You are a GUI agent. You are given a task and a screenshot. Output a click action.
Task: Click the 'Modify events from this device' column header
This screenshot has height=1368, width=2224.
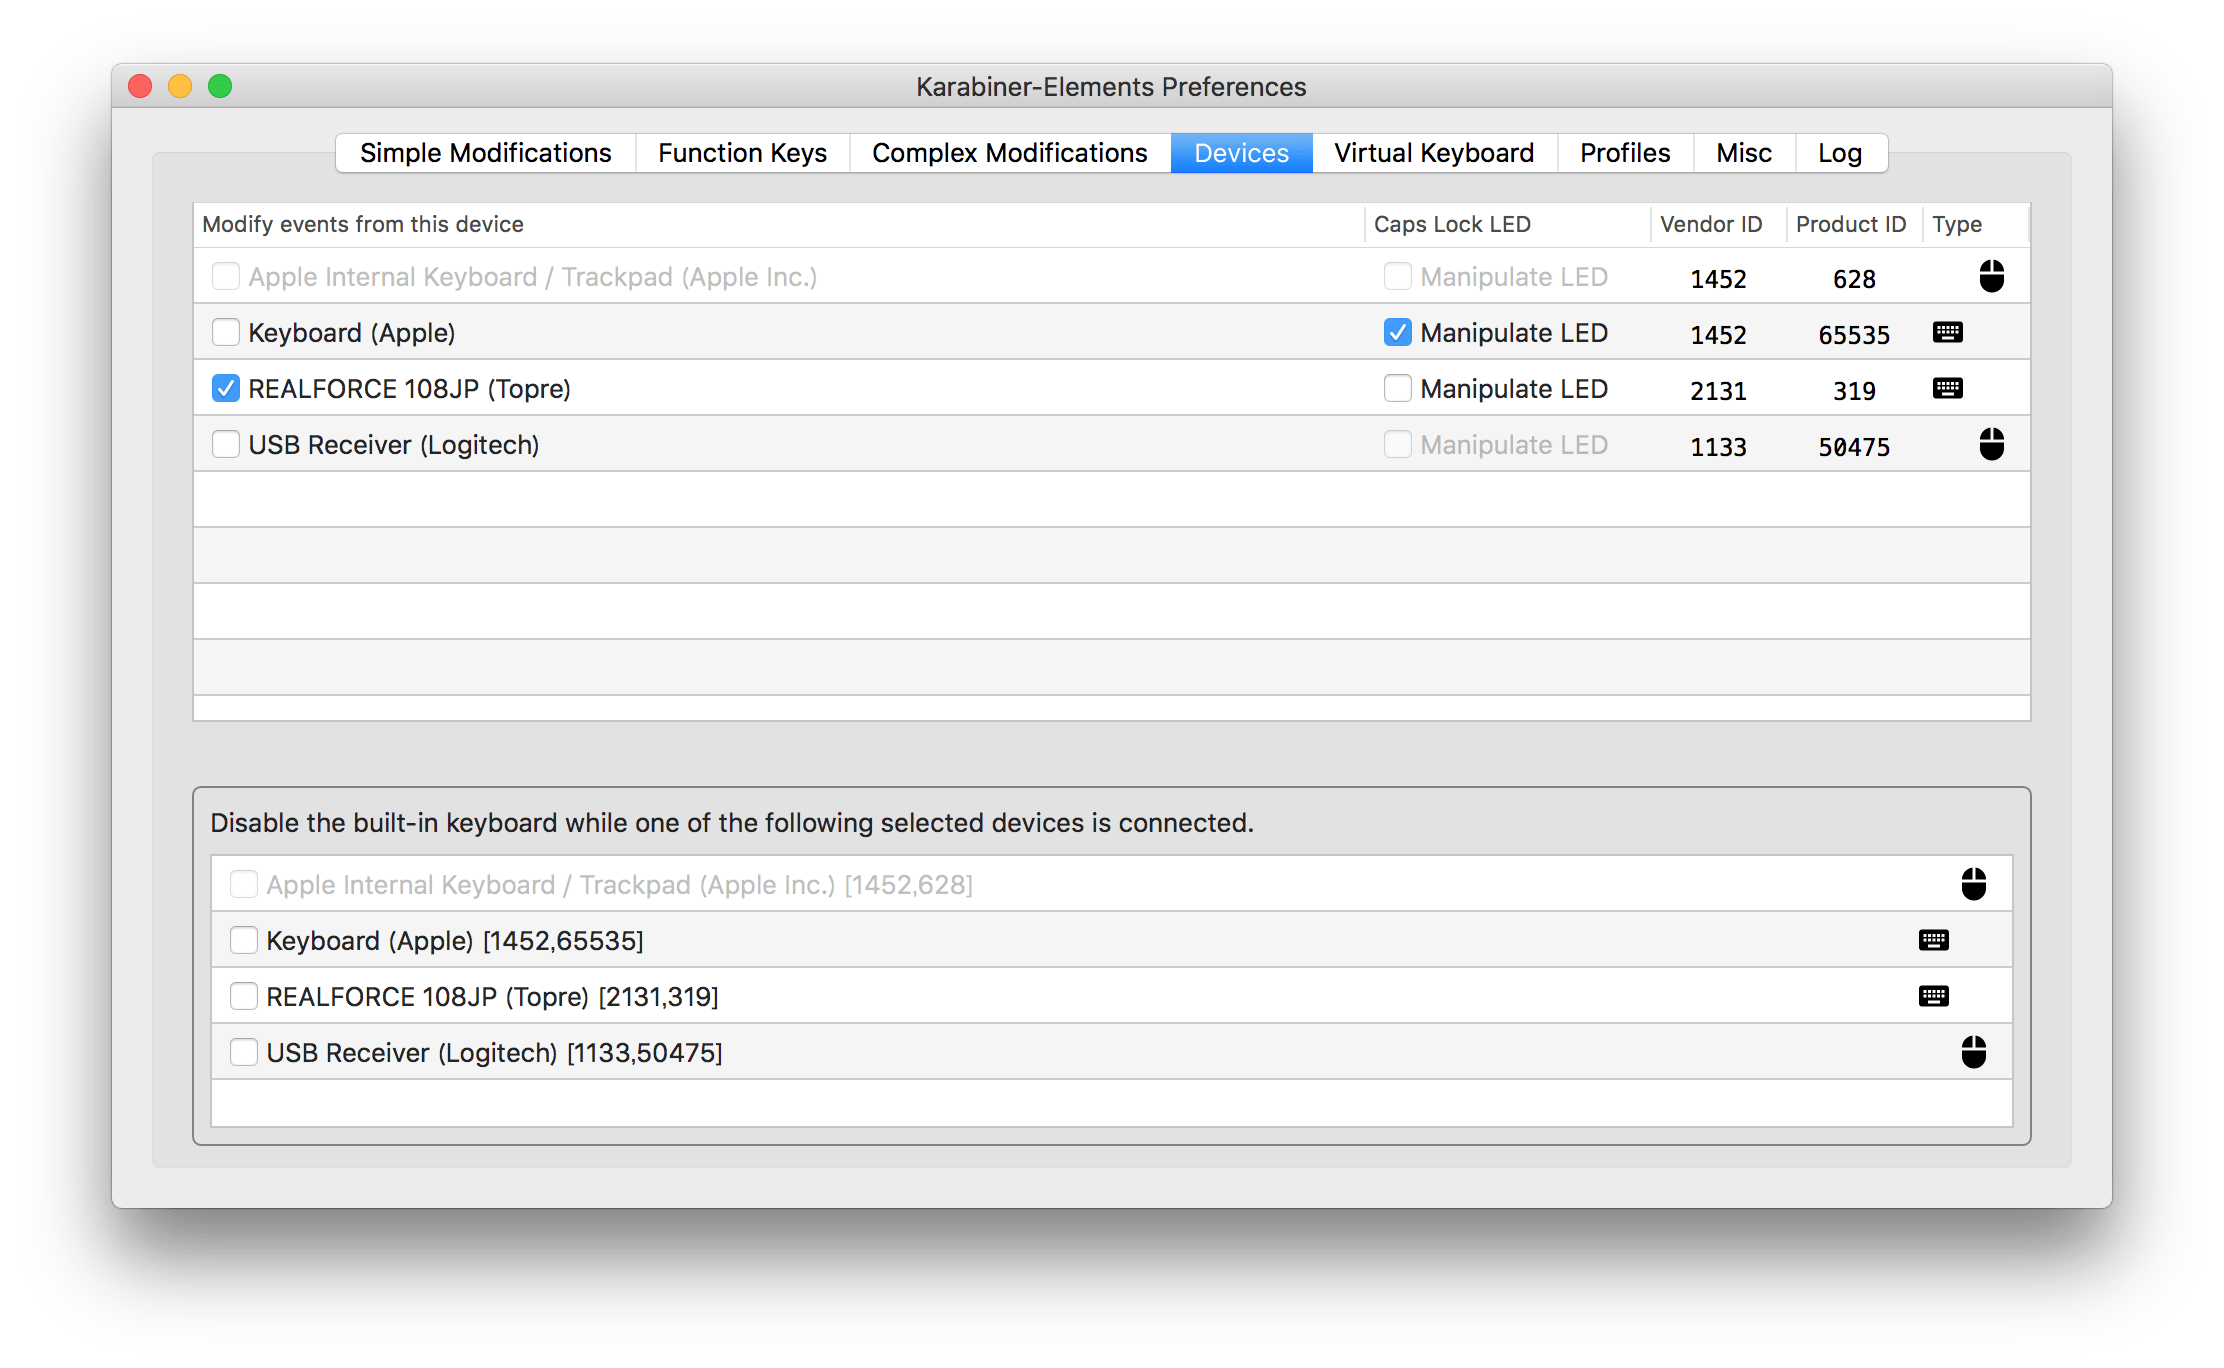point(779,224)
